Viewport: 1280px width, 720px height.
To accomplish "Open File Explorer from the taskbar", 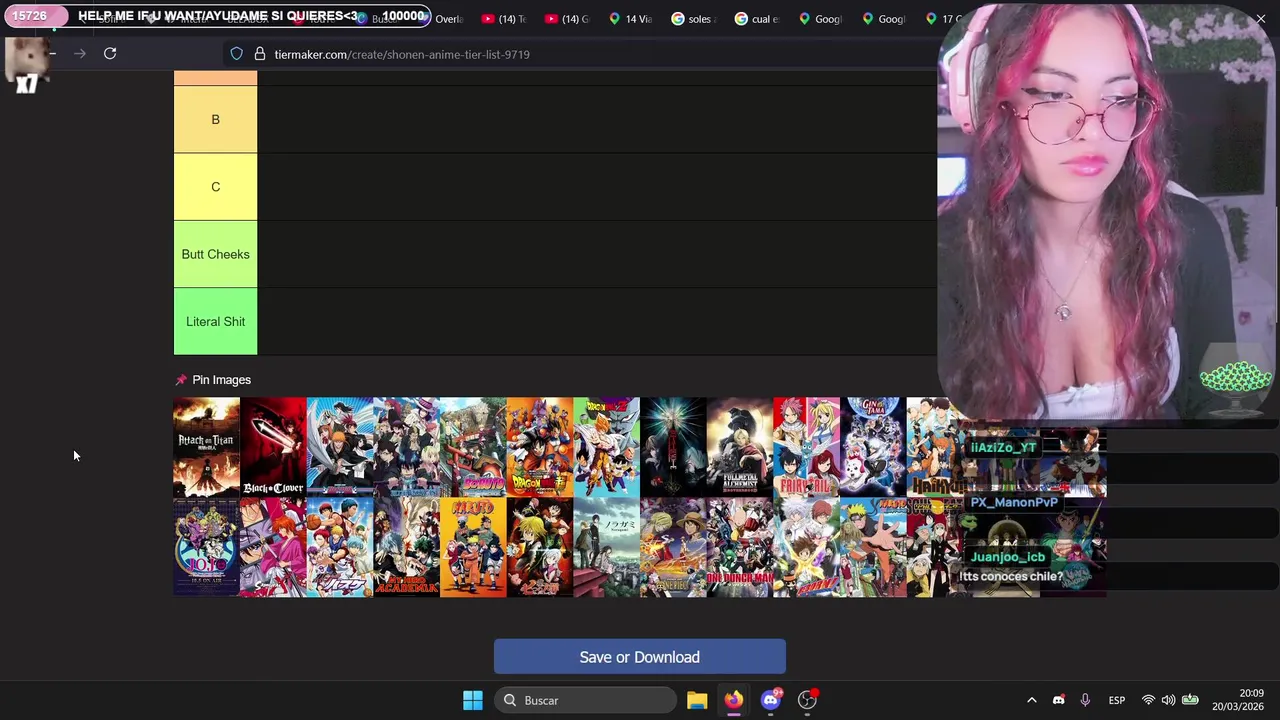I will click(697, 700).
